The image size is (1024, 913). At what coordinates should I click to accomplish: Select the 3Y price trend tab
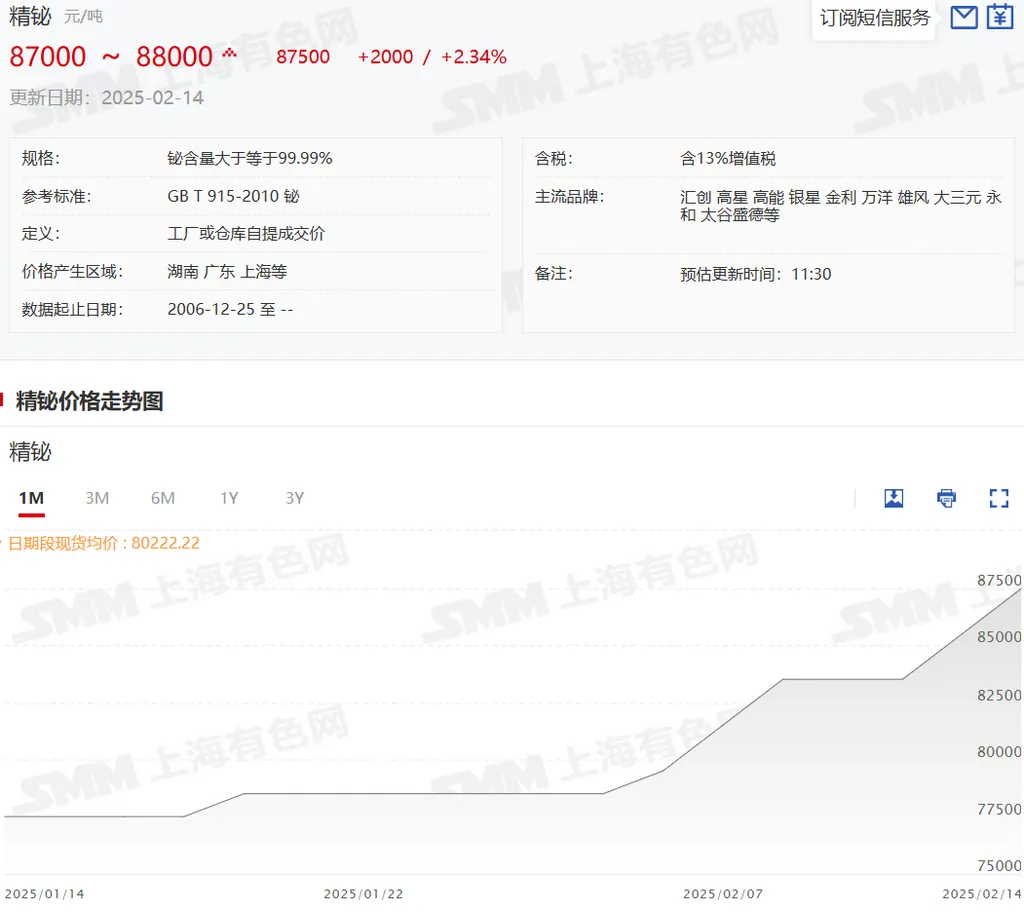[294, 497]
